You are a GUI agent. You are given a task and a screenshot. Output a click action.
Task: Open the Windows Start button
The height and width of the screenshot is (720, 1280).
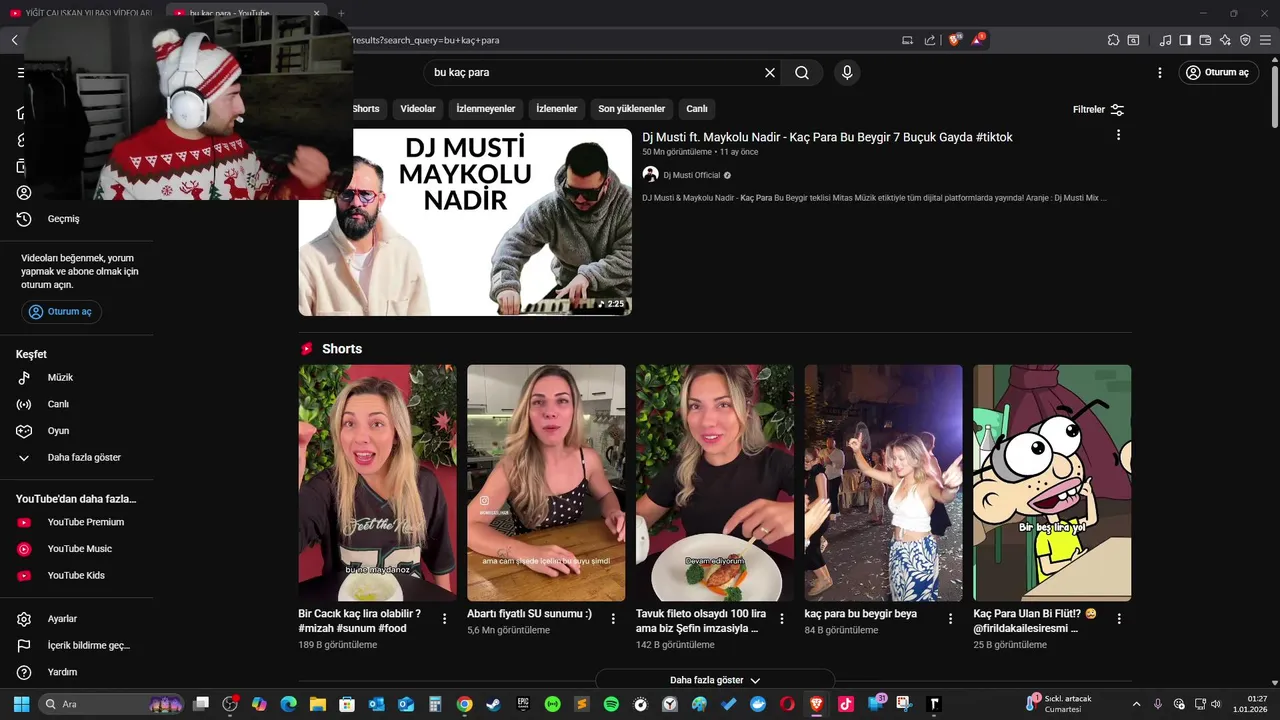21,704
